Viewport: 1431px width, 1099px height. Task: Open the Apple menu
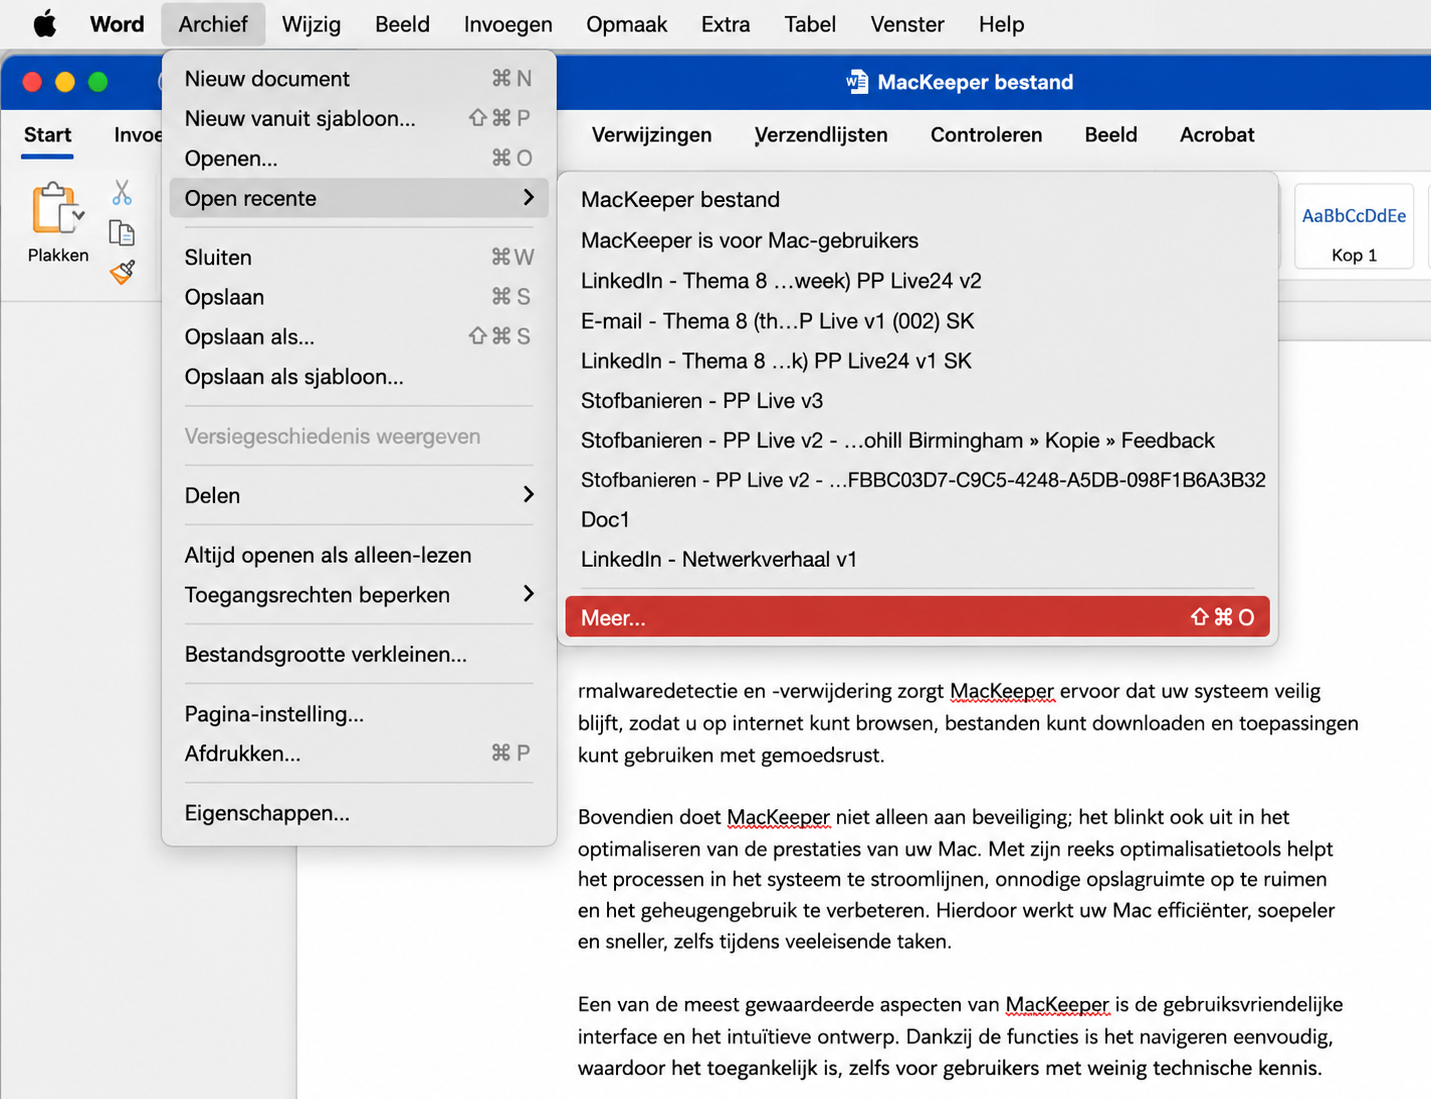click(45, 24)
